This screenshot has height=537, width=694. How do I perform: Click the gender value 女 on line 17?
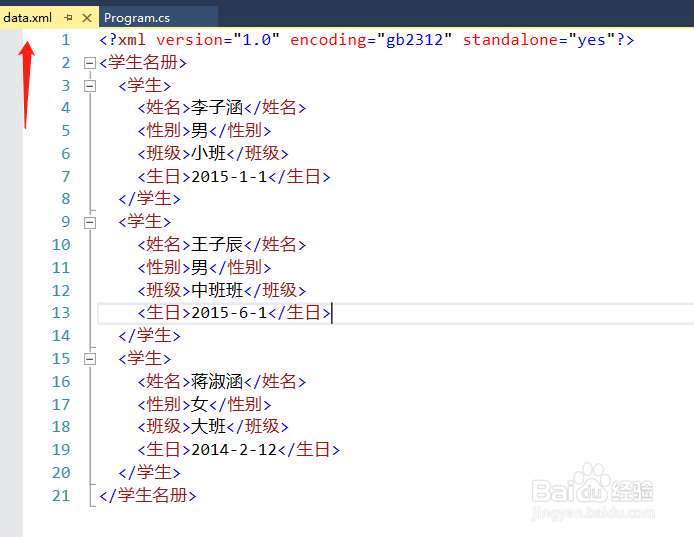pyautogui.click(x=200, y=404)
